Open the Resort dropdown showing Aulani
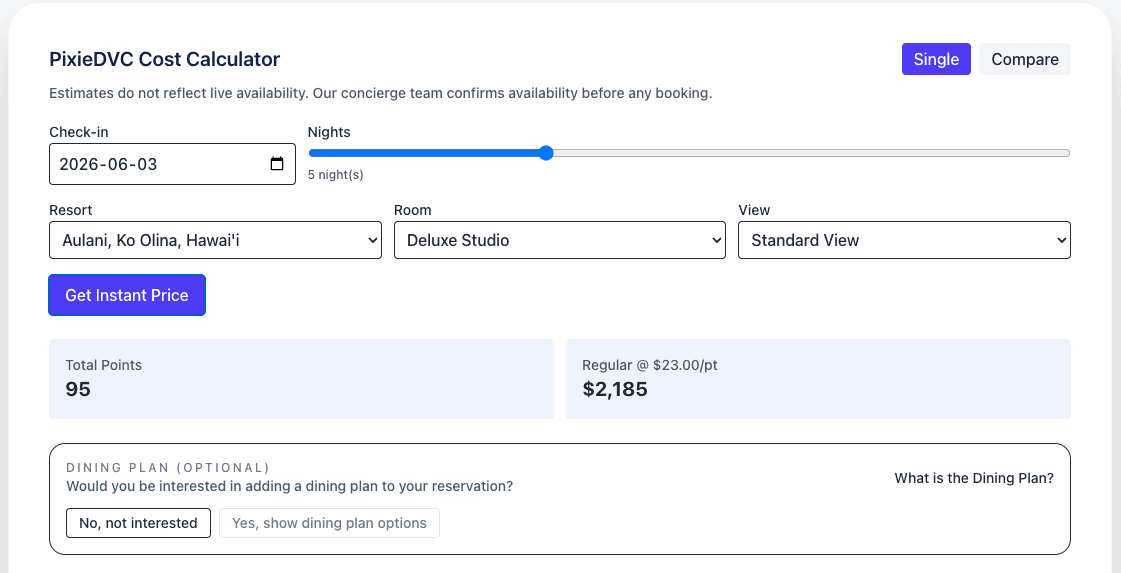The width and height of the screenshot is (1121, 573). [215, 240]
